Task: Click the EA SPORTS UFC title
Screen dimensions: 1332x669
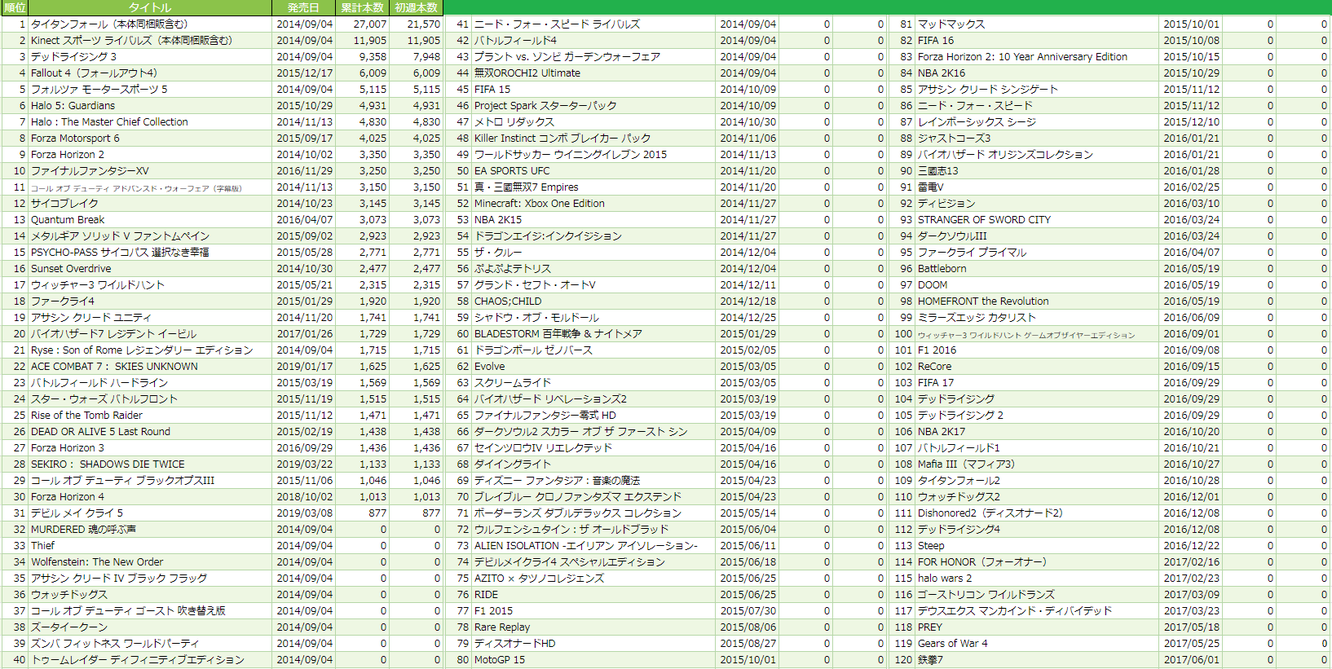Action: (x=512, y=171)
